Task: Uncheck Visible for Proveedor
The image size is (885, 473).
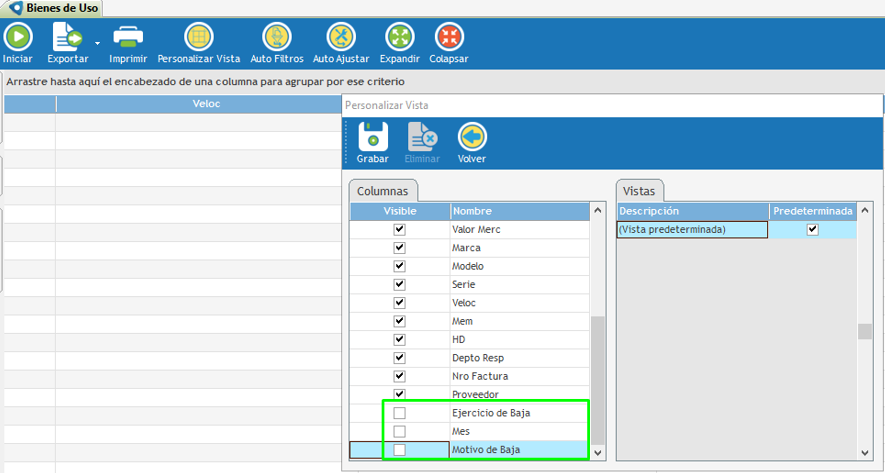Action: click(x=400, y=394)
